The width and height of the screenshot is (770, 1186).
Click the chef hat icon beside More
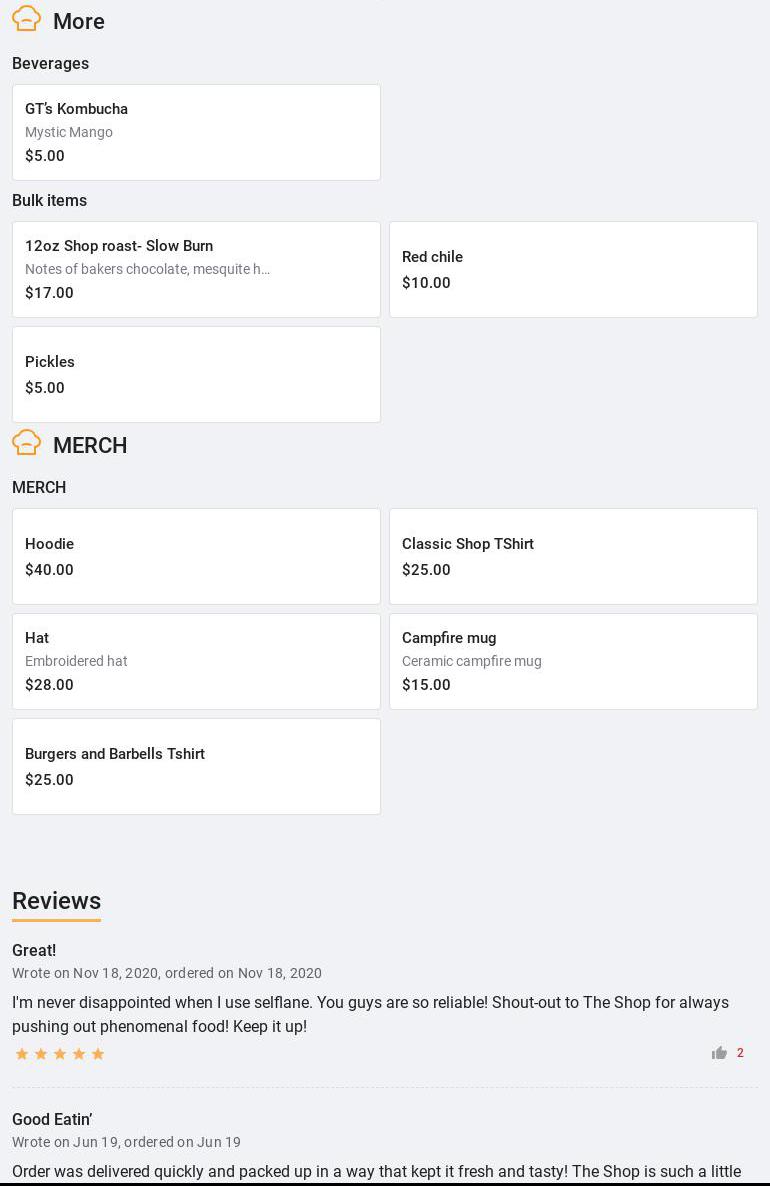(27, 19)
